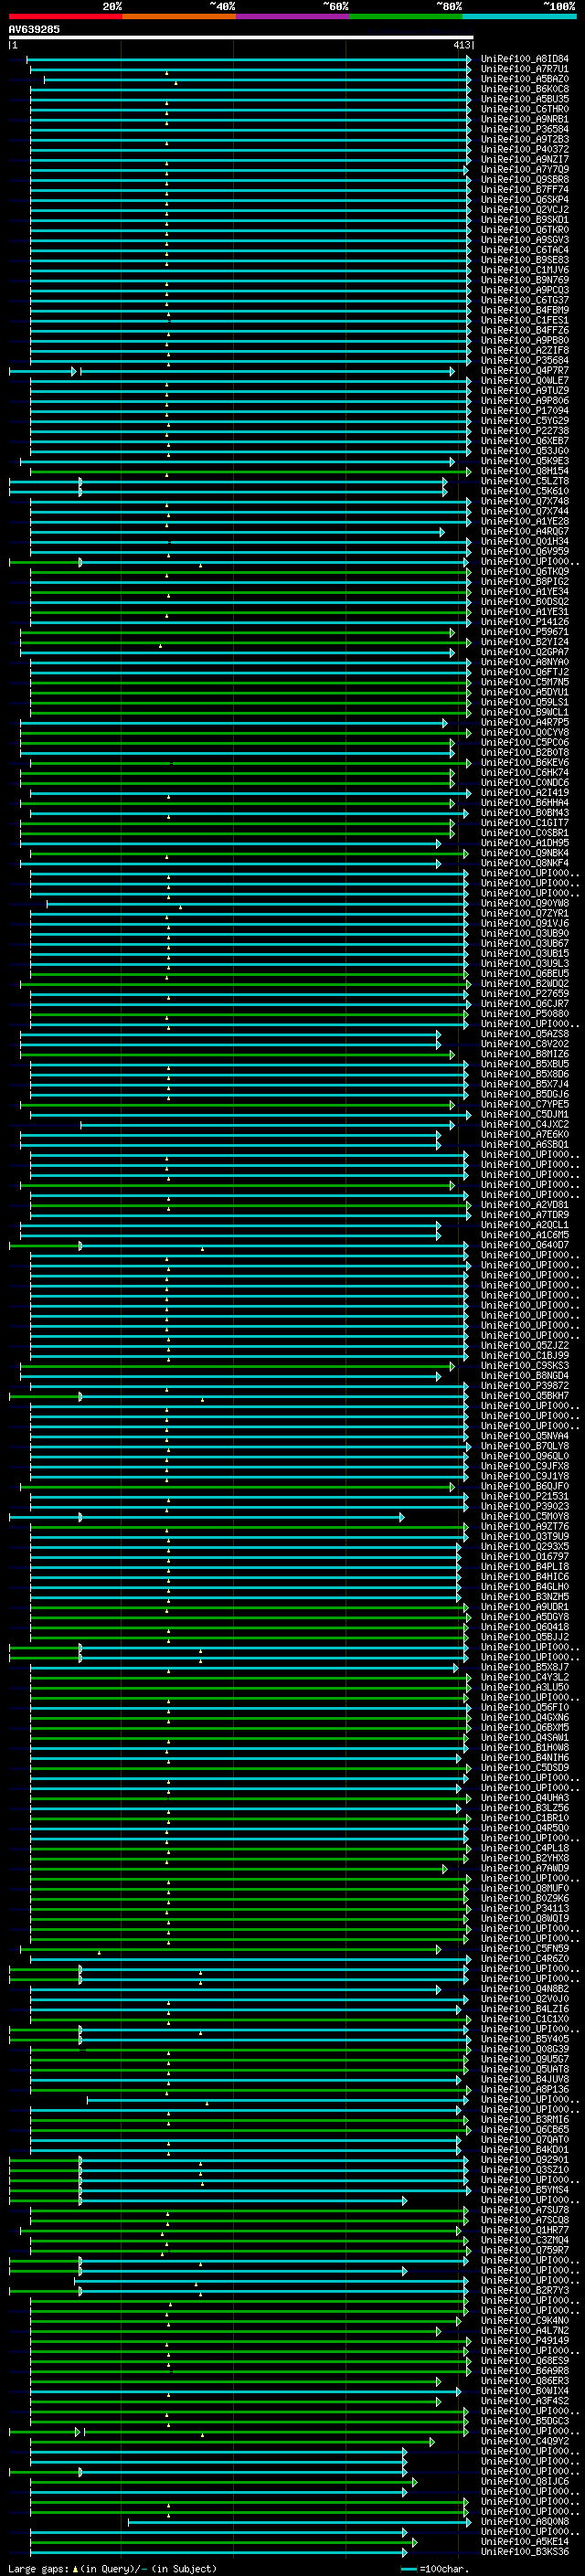
Task: Select UniRef100_C5K610 hit
Action: 524,491
